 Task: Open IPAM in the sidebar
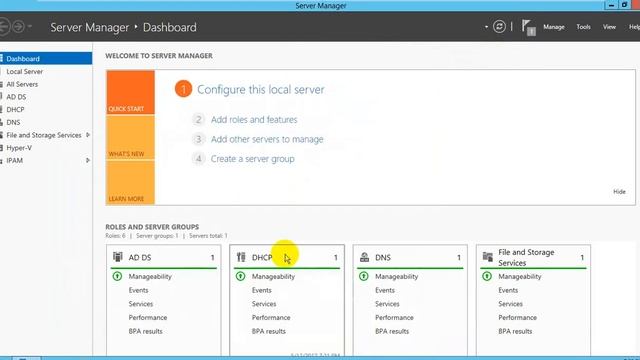click(14, 160)
